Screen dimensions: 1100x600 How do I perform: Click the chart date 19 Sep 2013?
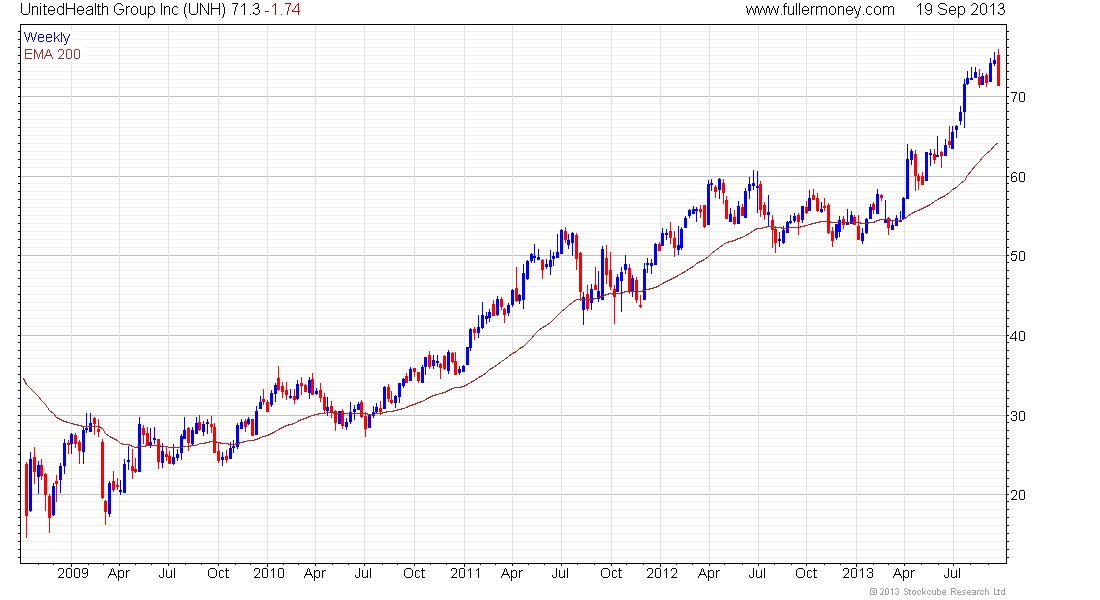coord(960,10)
